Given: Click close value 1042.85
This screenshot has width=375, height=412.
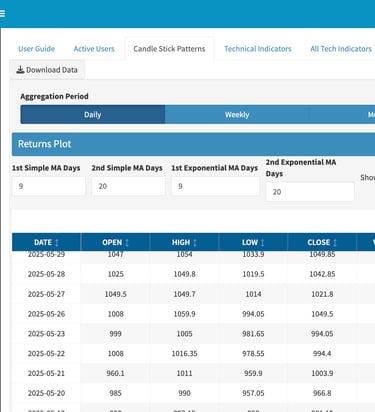Looking at the screenshot, I should pos(322,274).
